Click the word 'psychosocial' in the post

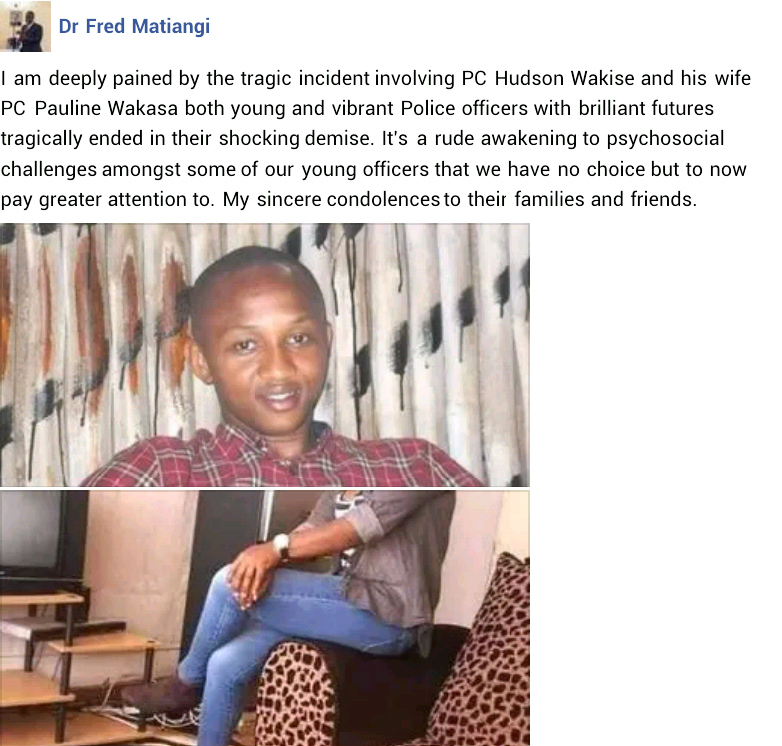click(x=665, y=139)
